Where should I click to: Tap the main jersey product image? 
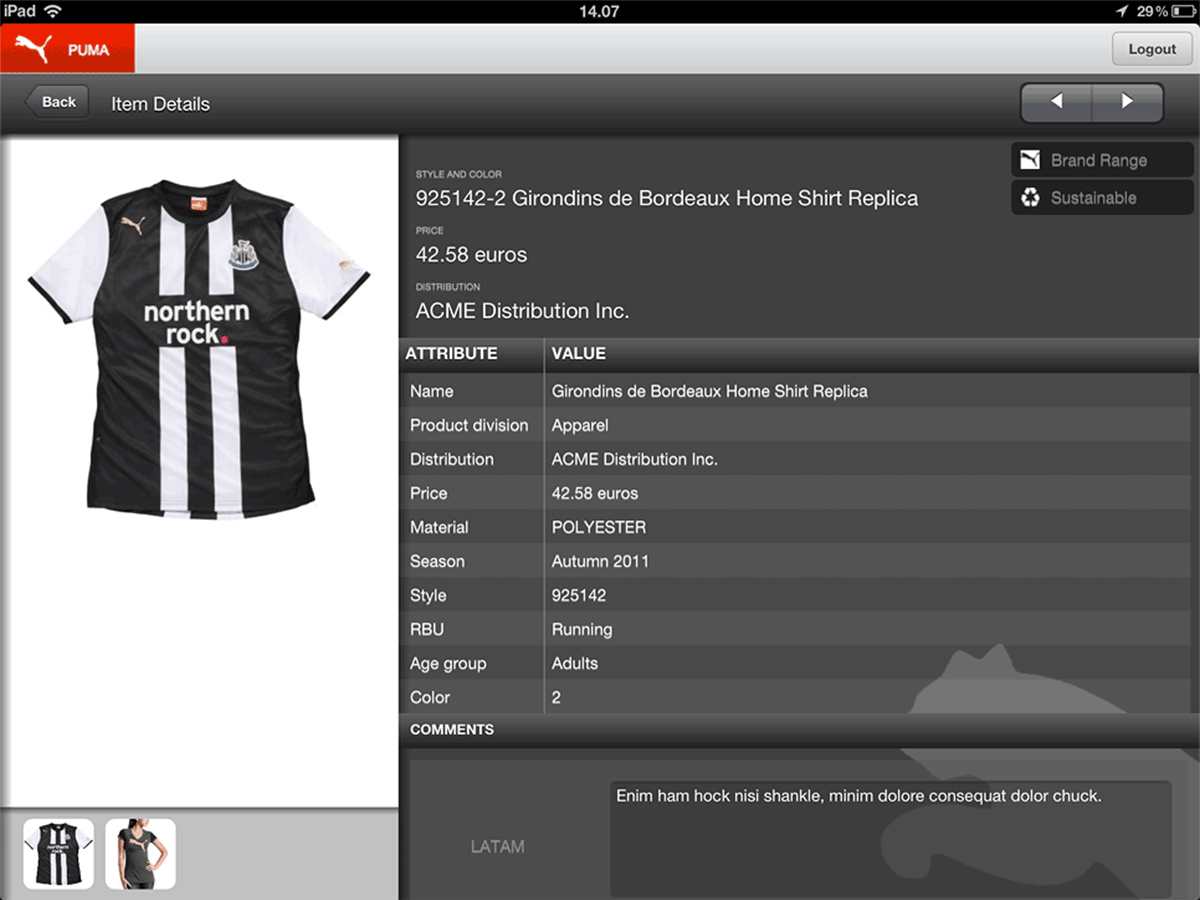pyautogui.click(x=200, y=348)
